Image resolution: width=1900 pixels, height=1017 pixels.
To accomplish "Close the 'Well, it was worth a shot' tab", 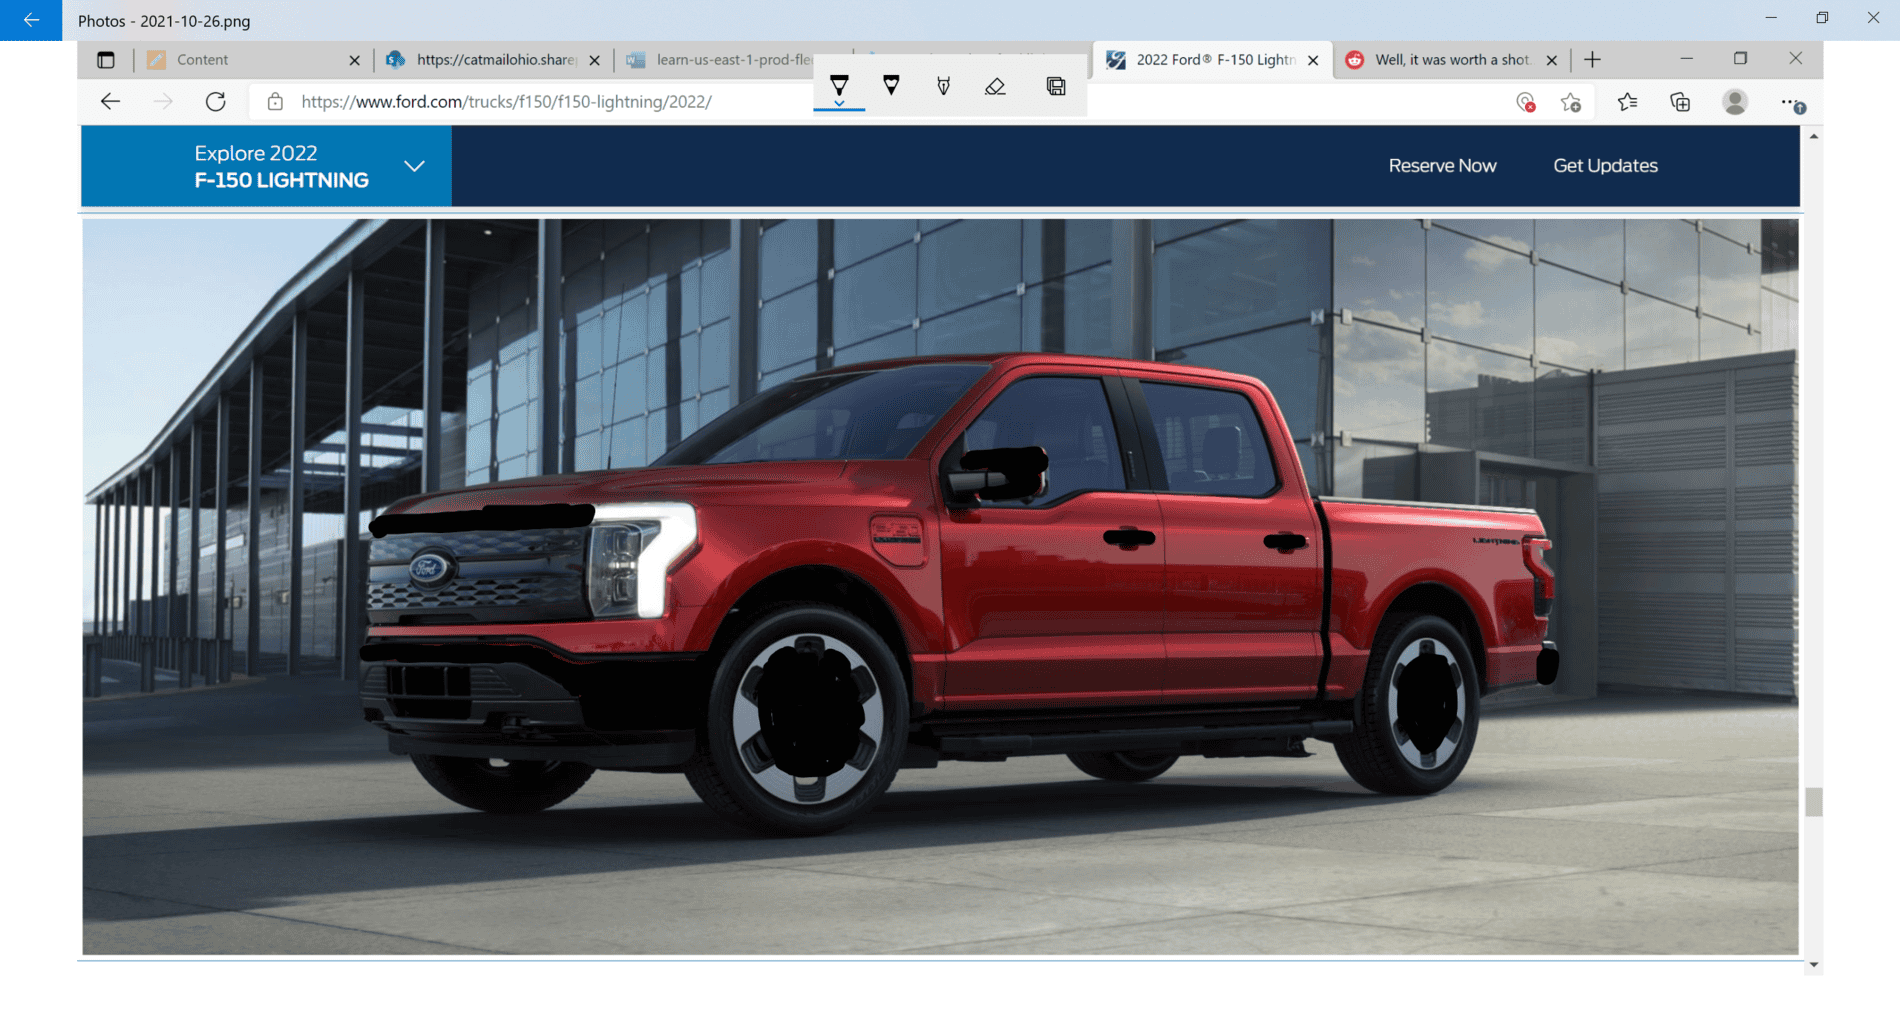I will (x=1551, y=60).
